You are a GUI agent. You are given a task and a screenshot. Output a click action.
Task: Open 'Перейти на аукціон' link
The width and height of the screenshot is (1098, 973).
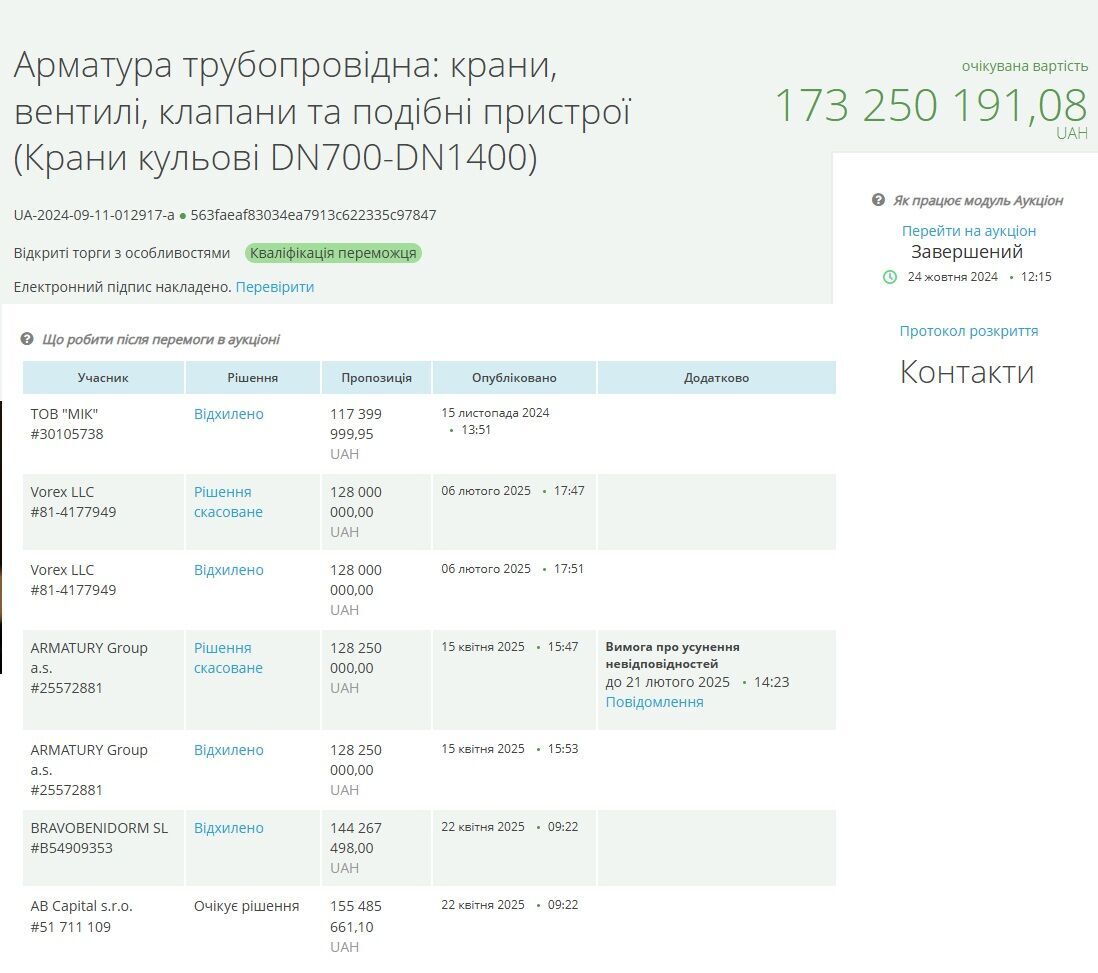[x=968, y=230]
